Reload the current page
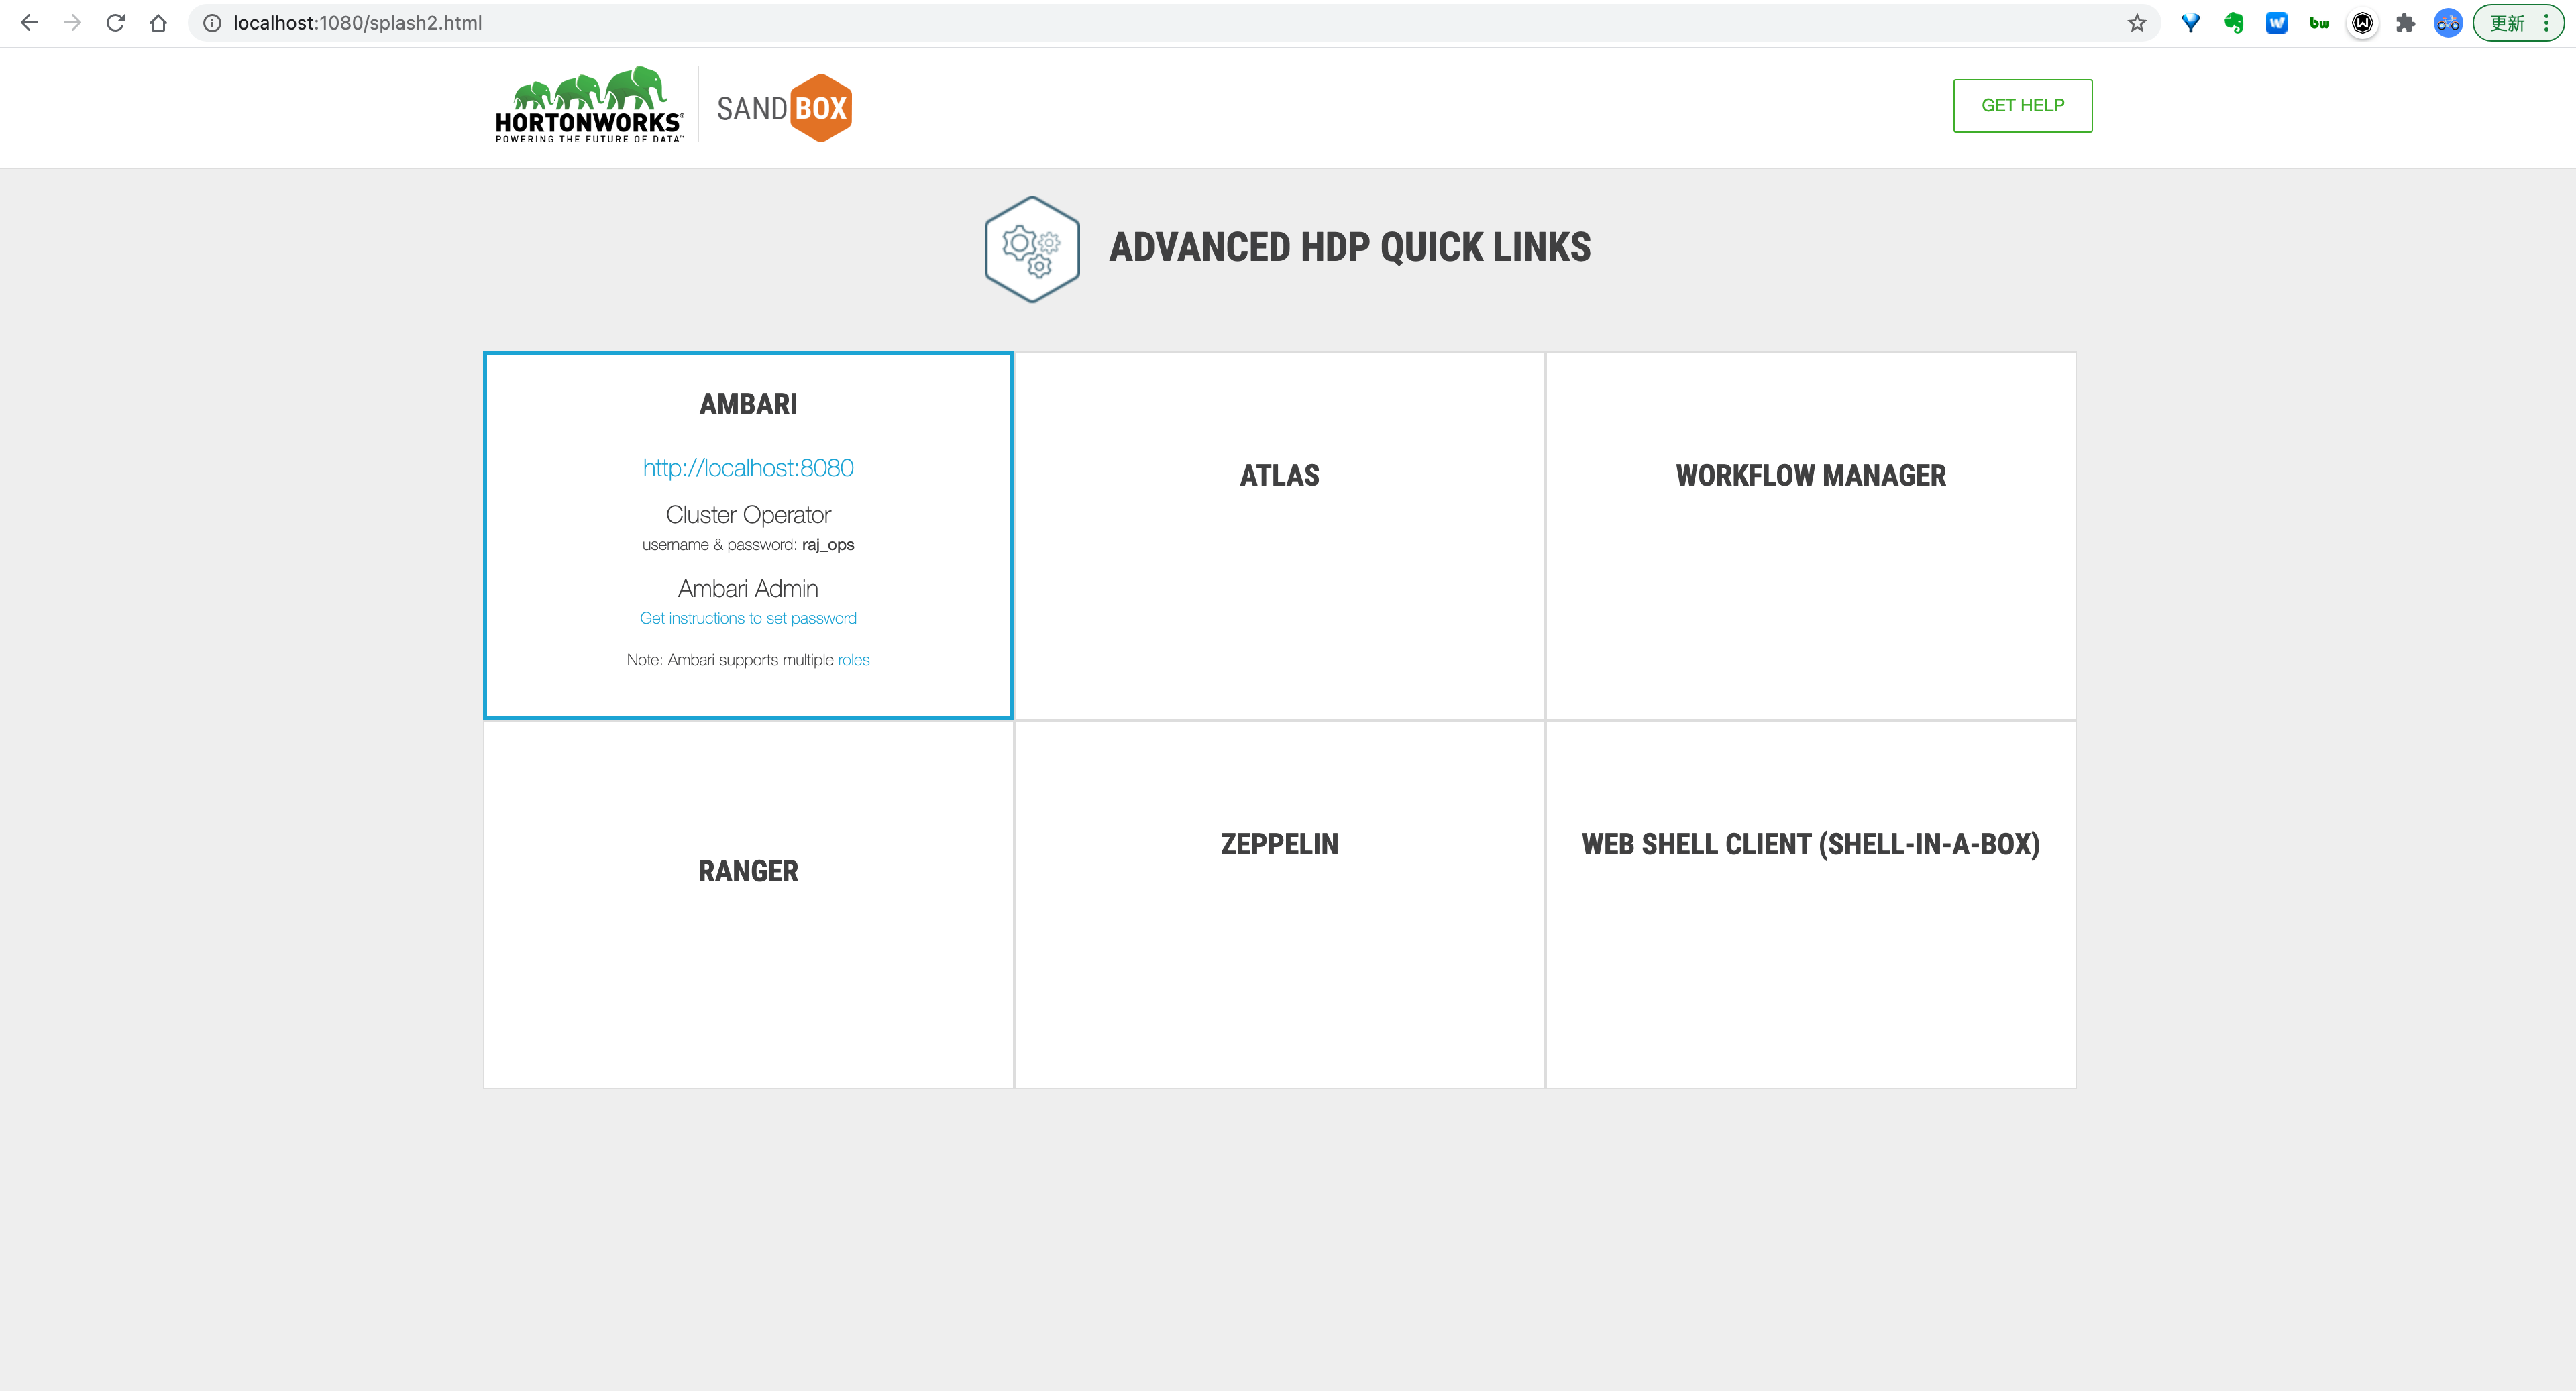 (x=115, y=23)
